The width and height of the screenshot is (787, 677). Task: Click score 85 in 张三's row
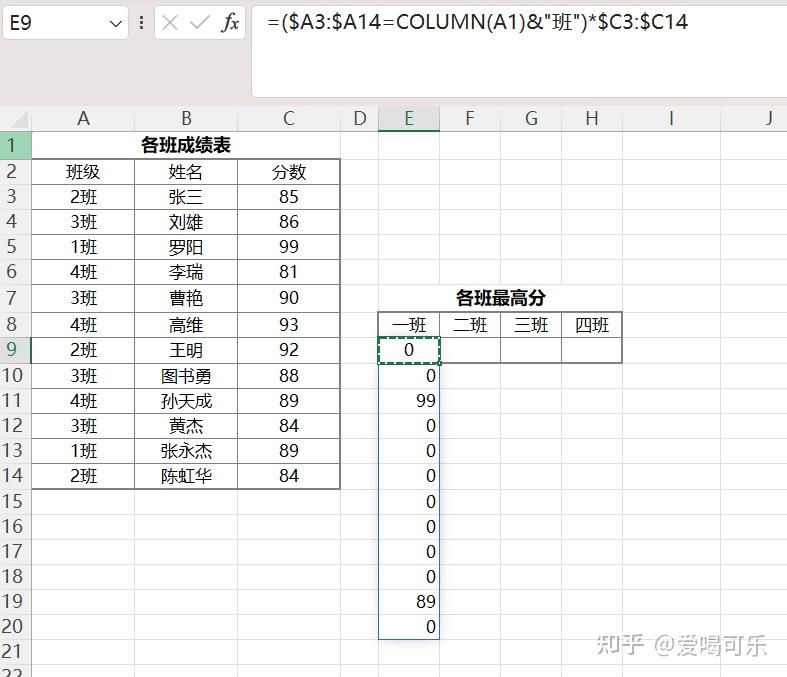289,197
